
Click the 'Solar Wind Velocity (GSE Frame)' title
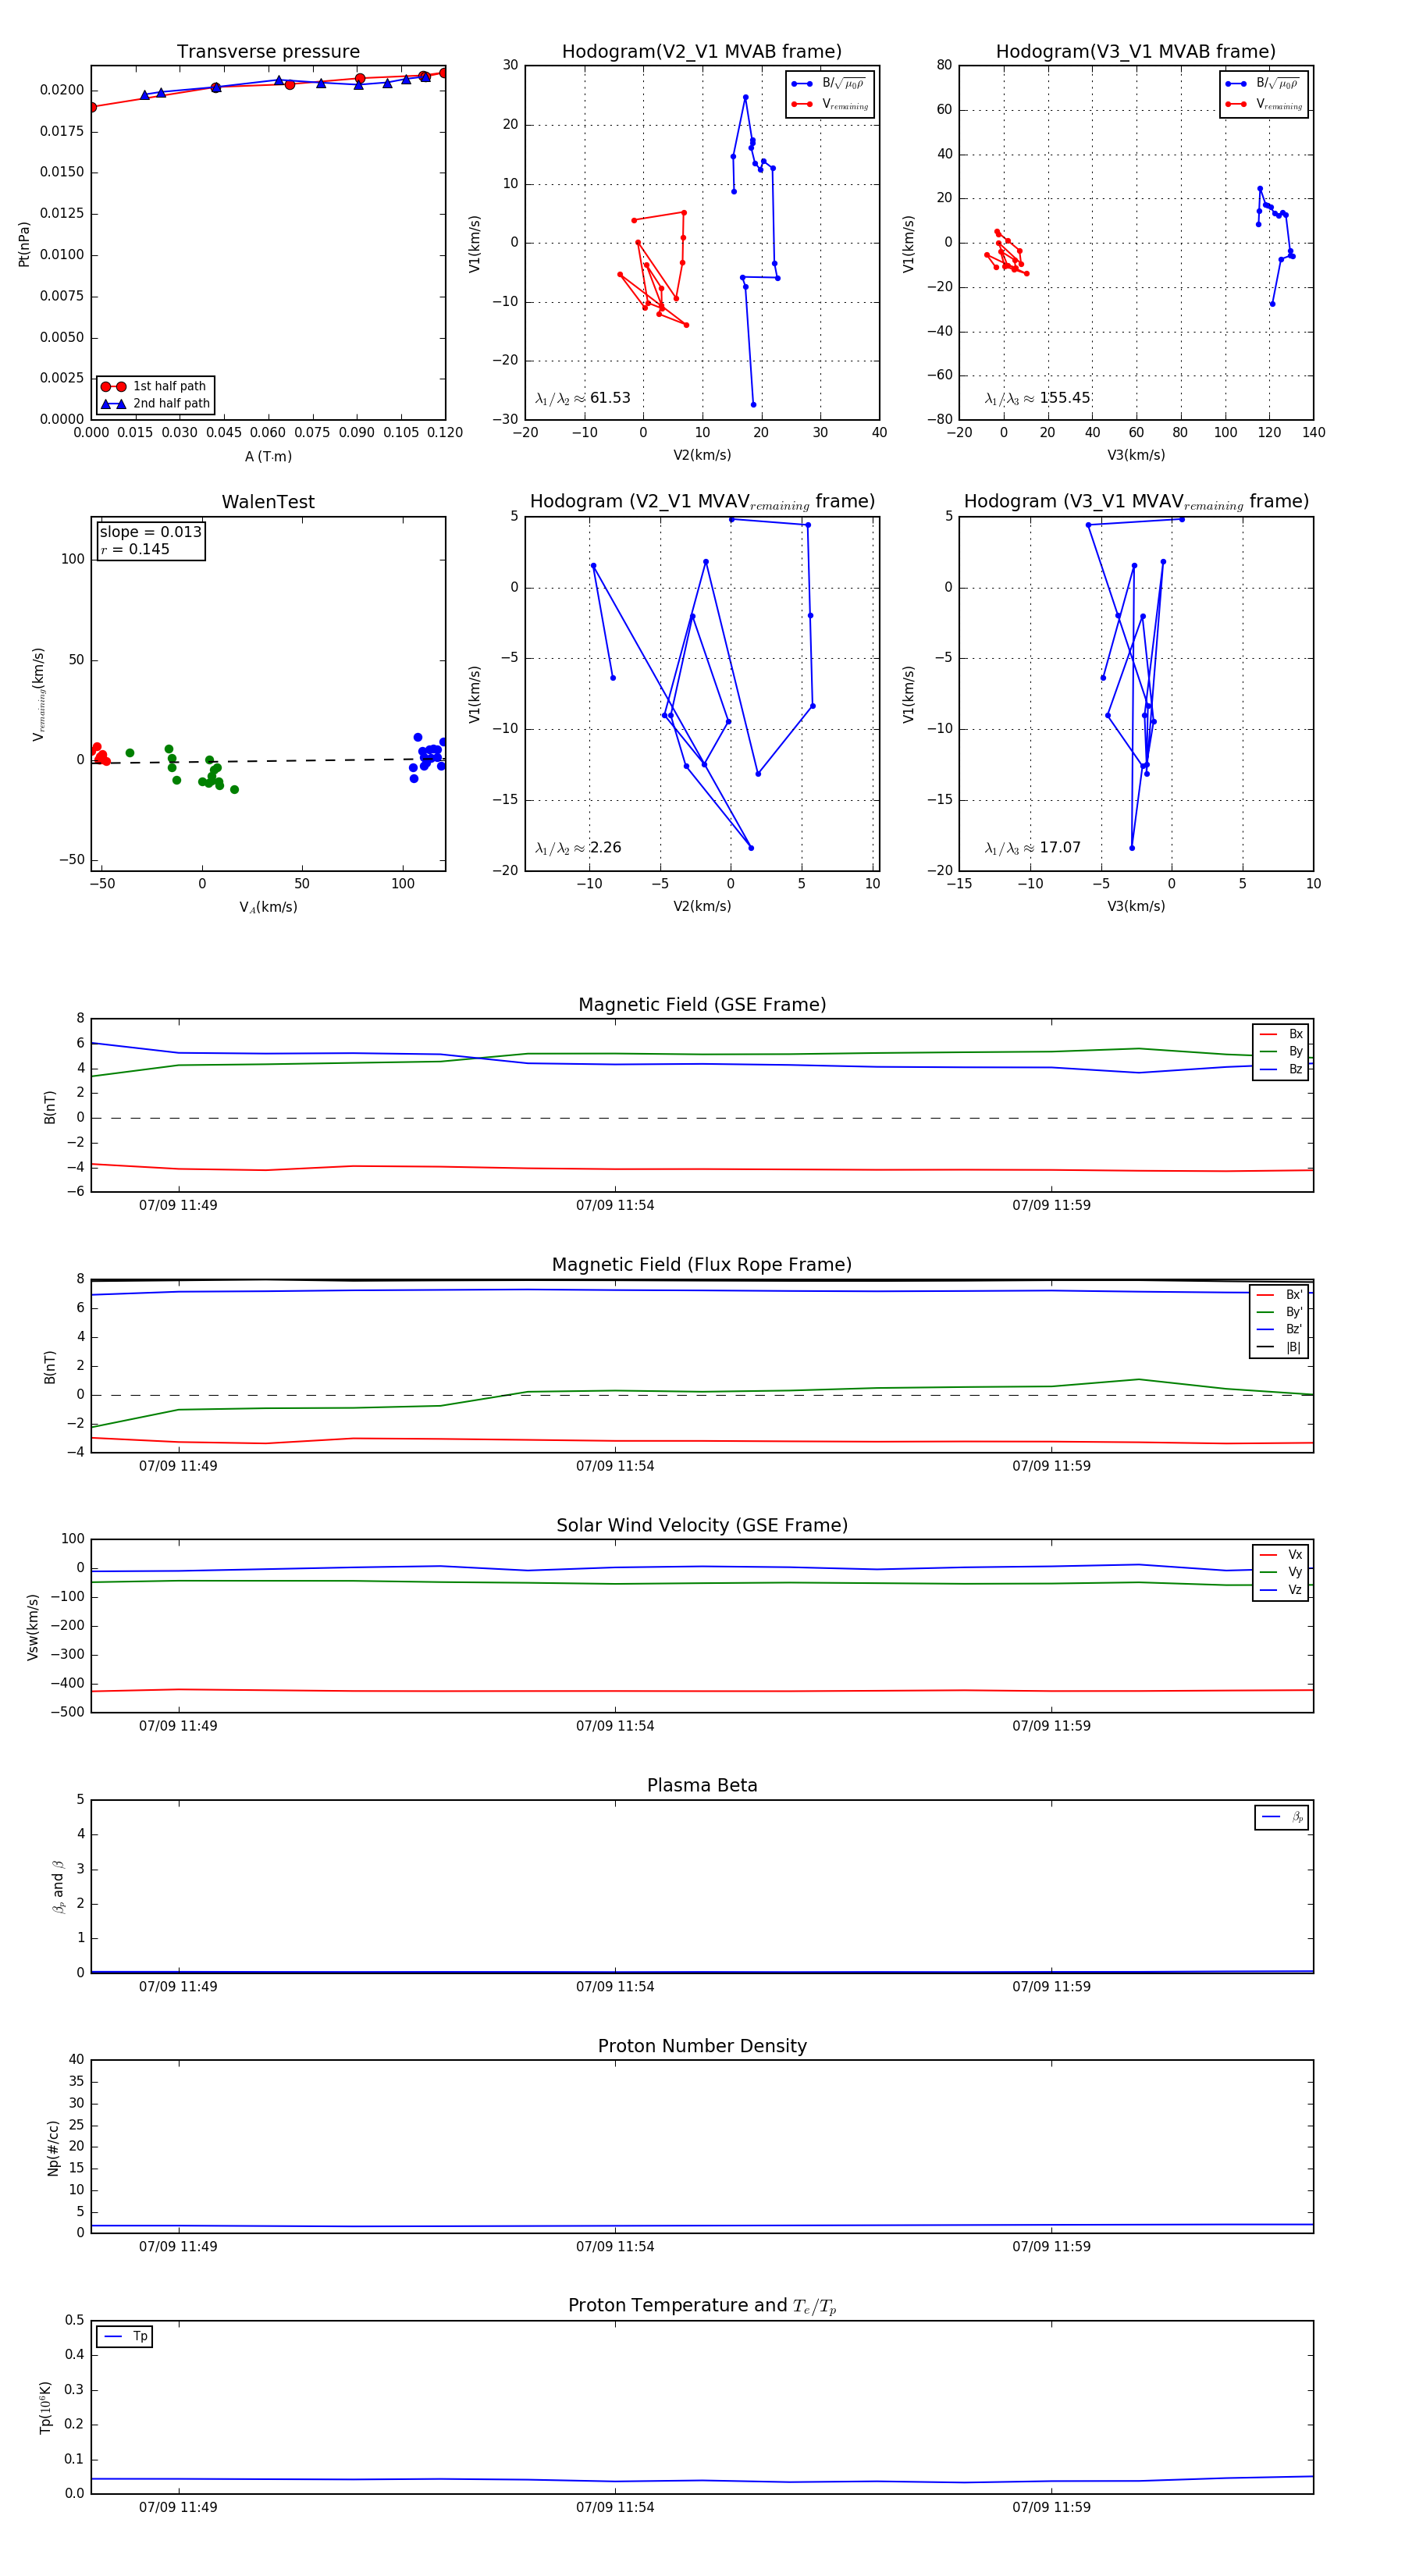[702, 1525]
